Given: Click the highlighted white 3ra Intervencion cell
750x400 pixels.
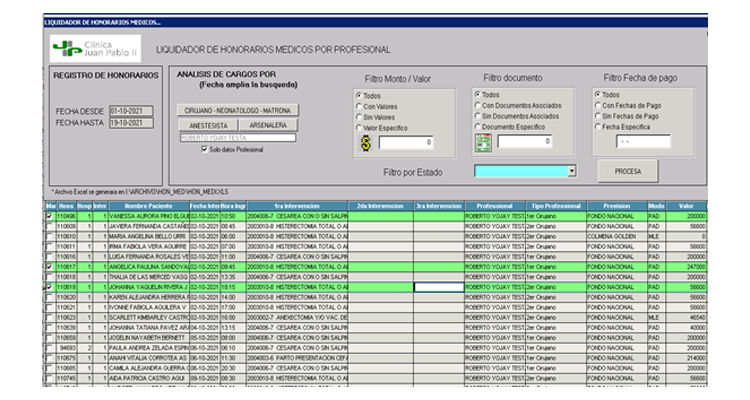Looking at the screenshot, I should pos(439,287).
